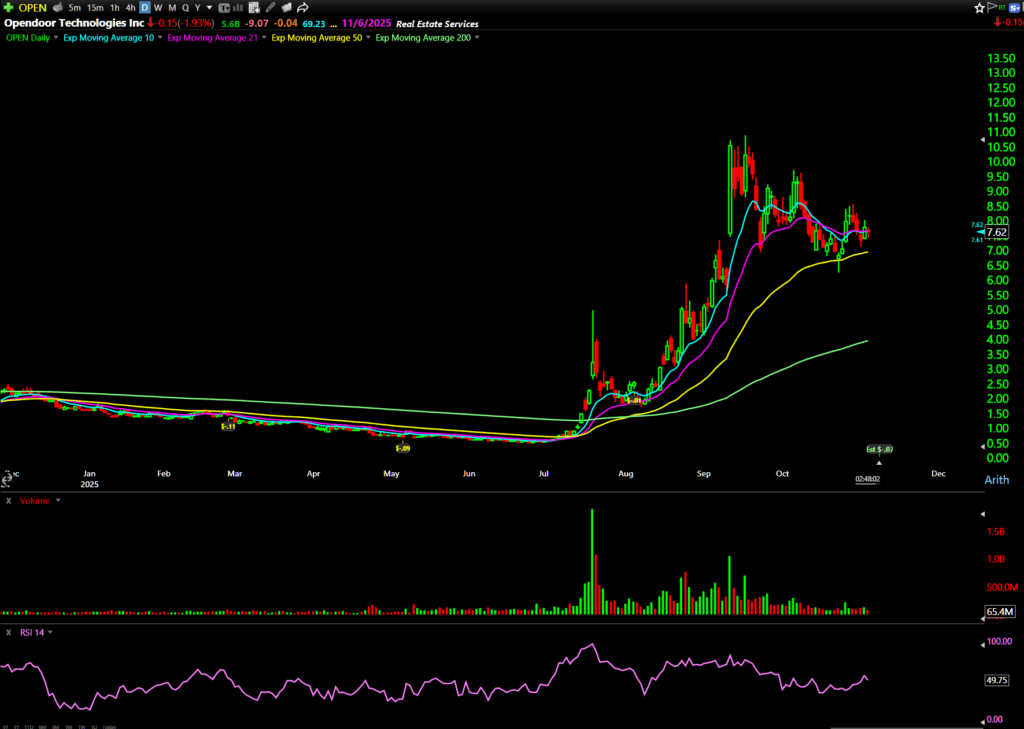
Task: Click the pencil drawing tools icon
Action: pyautogui.click(x=270, y=8)
